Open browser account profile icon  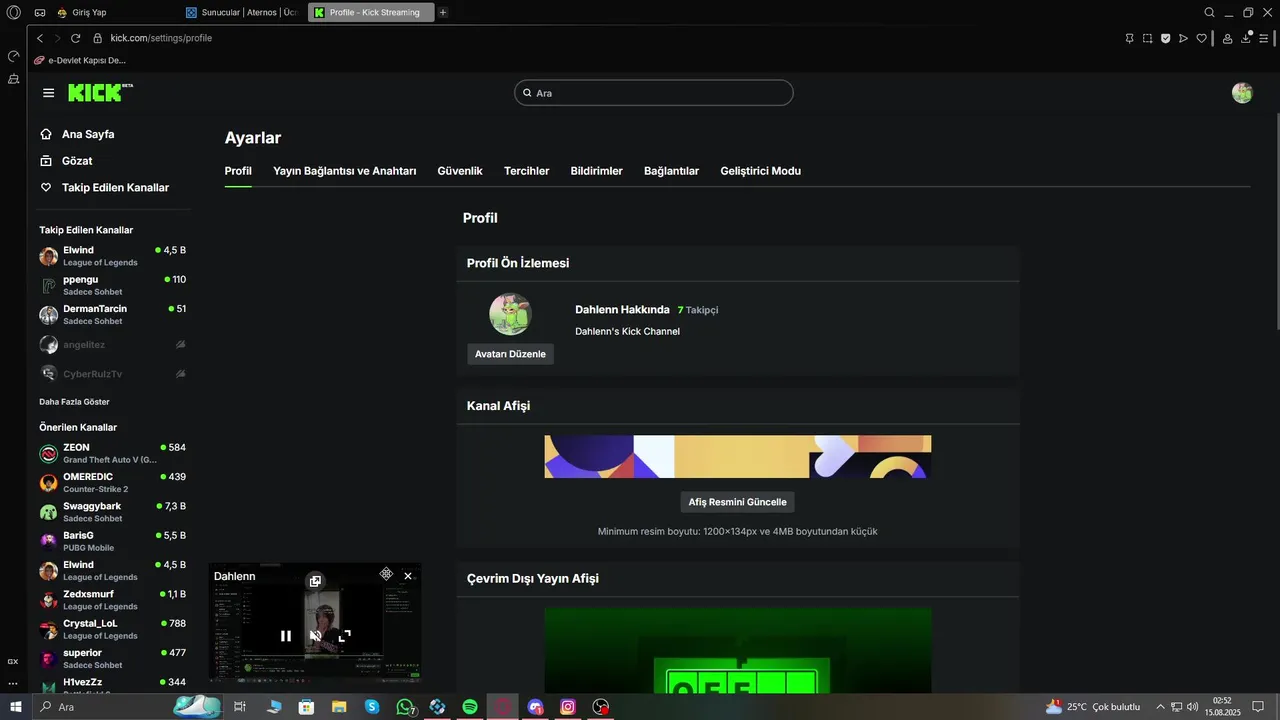1227,38
